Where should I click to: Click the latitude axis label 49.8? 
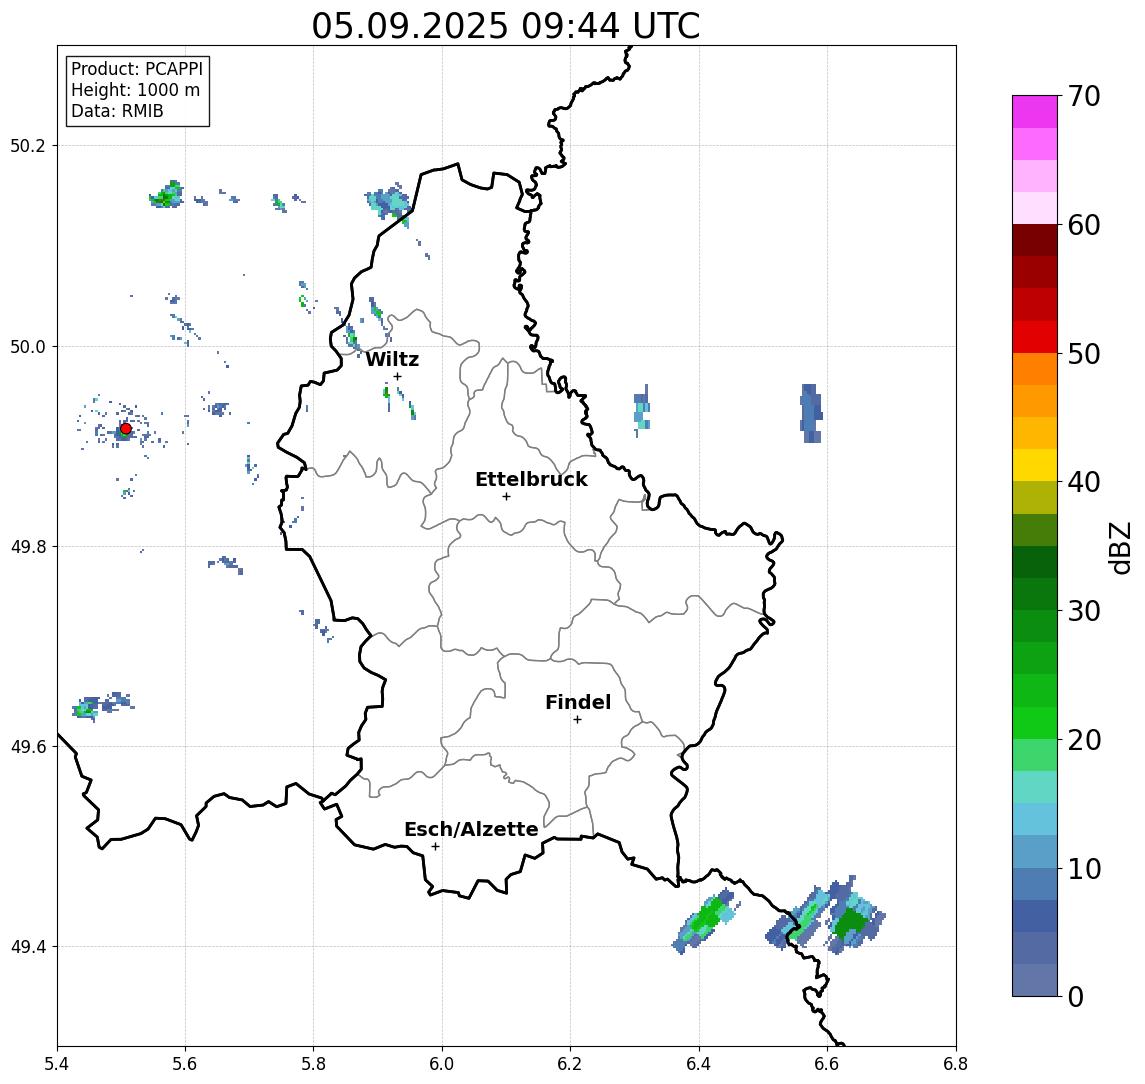pos(28,546)
